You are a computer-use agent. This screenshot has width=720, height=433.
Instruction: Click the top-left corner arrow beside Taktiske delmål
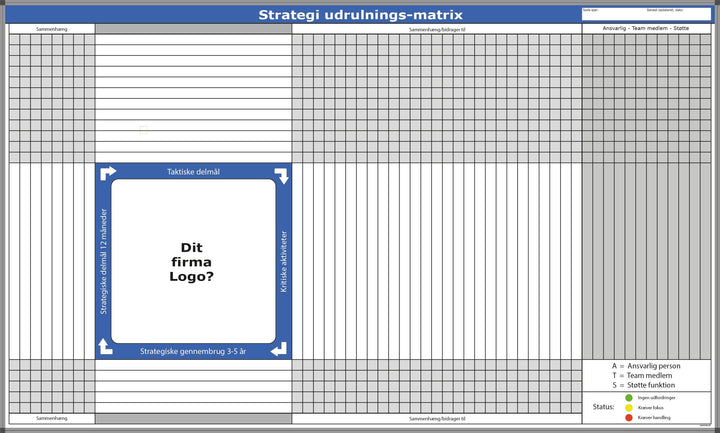click(x=108, y=173)
